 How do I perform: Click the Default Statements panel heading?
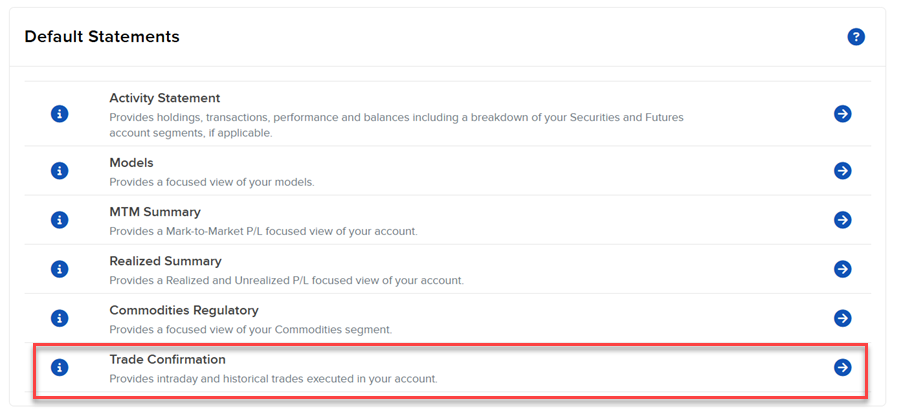click(102, 37)
